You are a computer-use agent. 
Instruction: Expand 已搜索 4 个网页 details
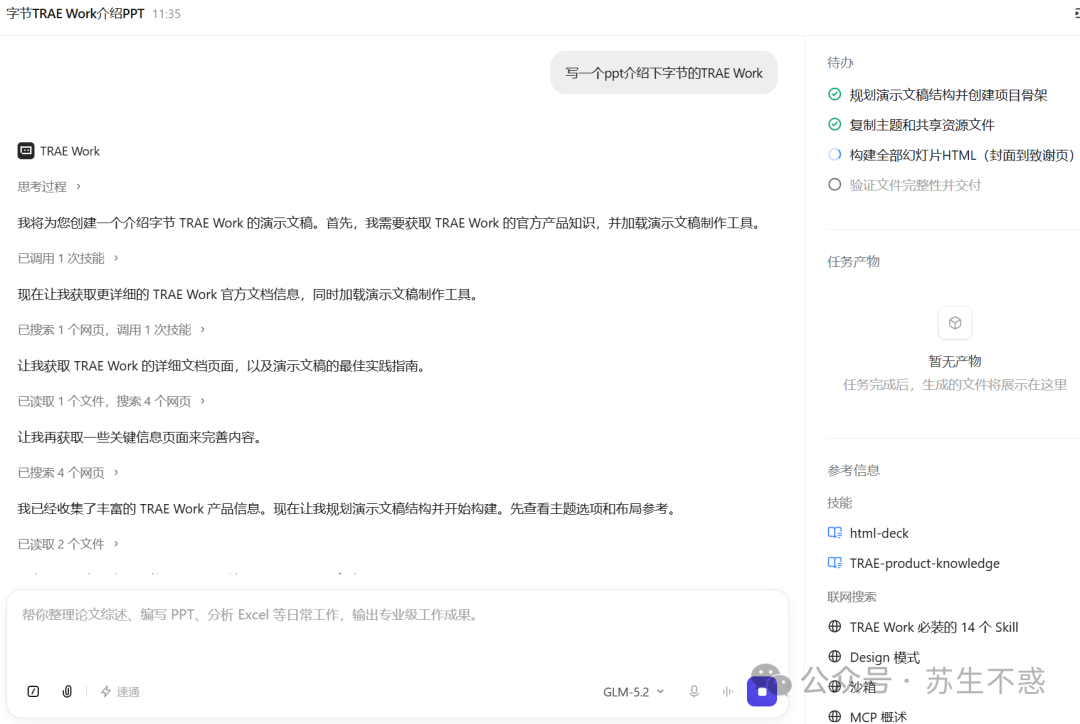pyautogui.click(x=68, y=473)
